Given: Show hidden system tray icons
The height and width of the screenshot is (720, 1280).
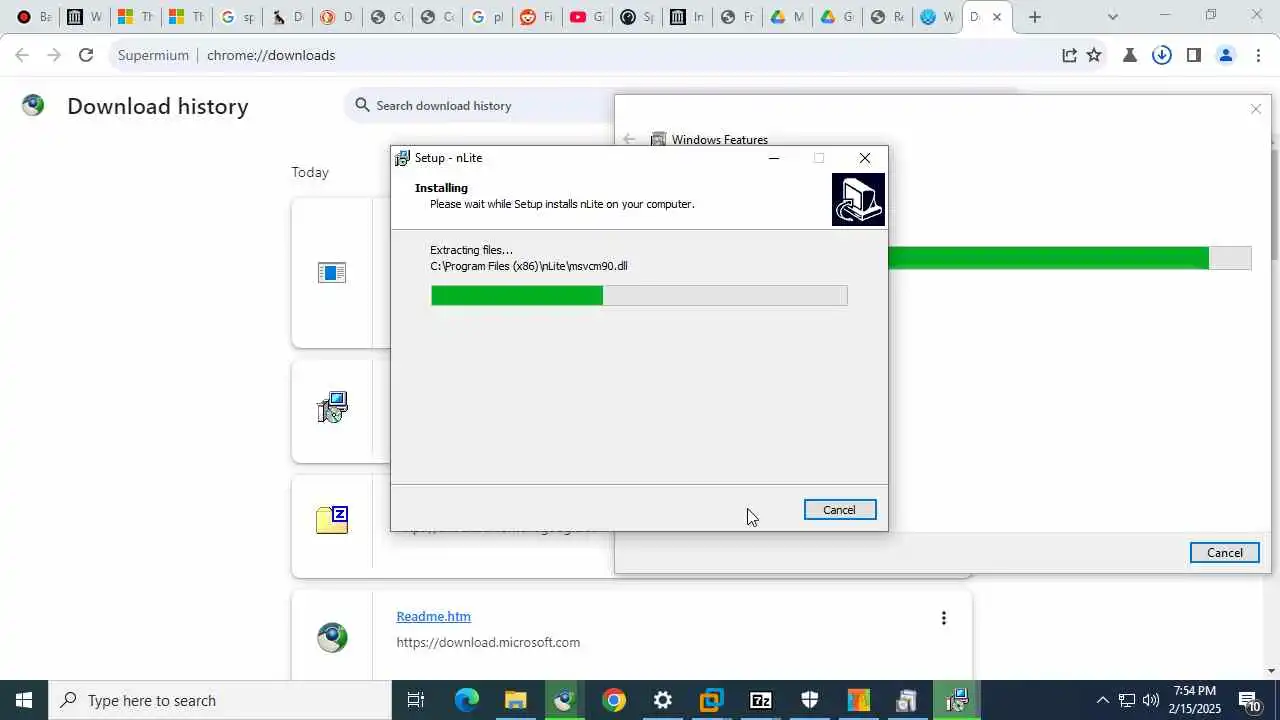Looking at the screenshot, I should [x=1103, y=700].
